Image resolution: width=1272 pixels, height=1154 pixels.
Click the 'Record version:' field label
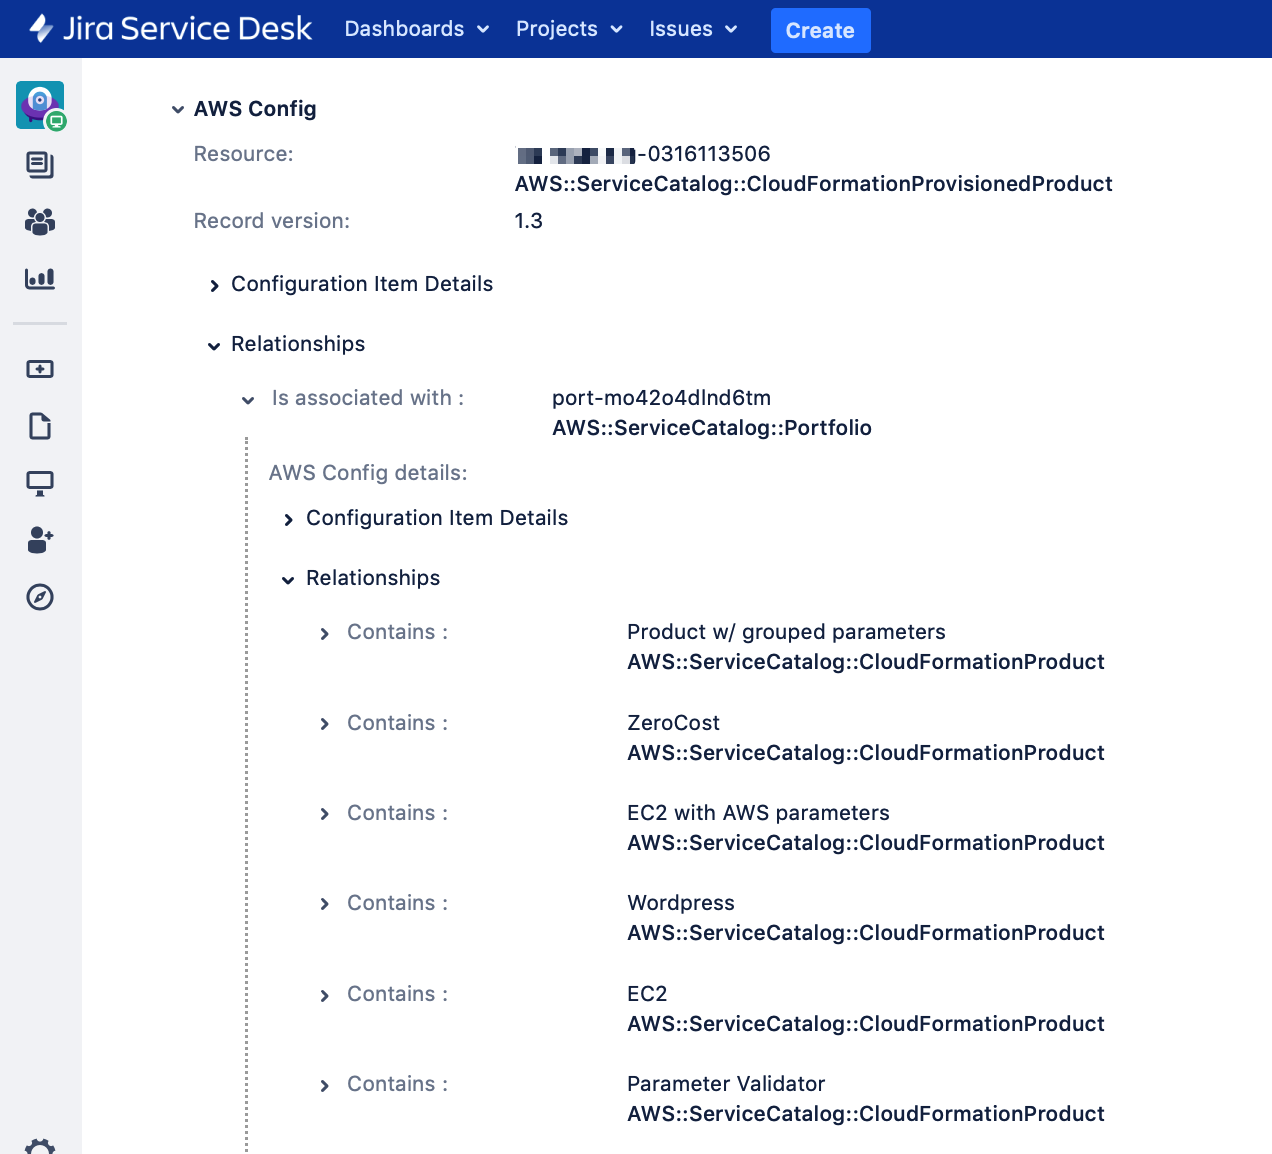pyautogui.click(x=271, y=221)
